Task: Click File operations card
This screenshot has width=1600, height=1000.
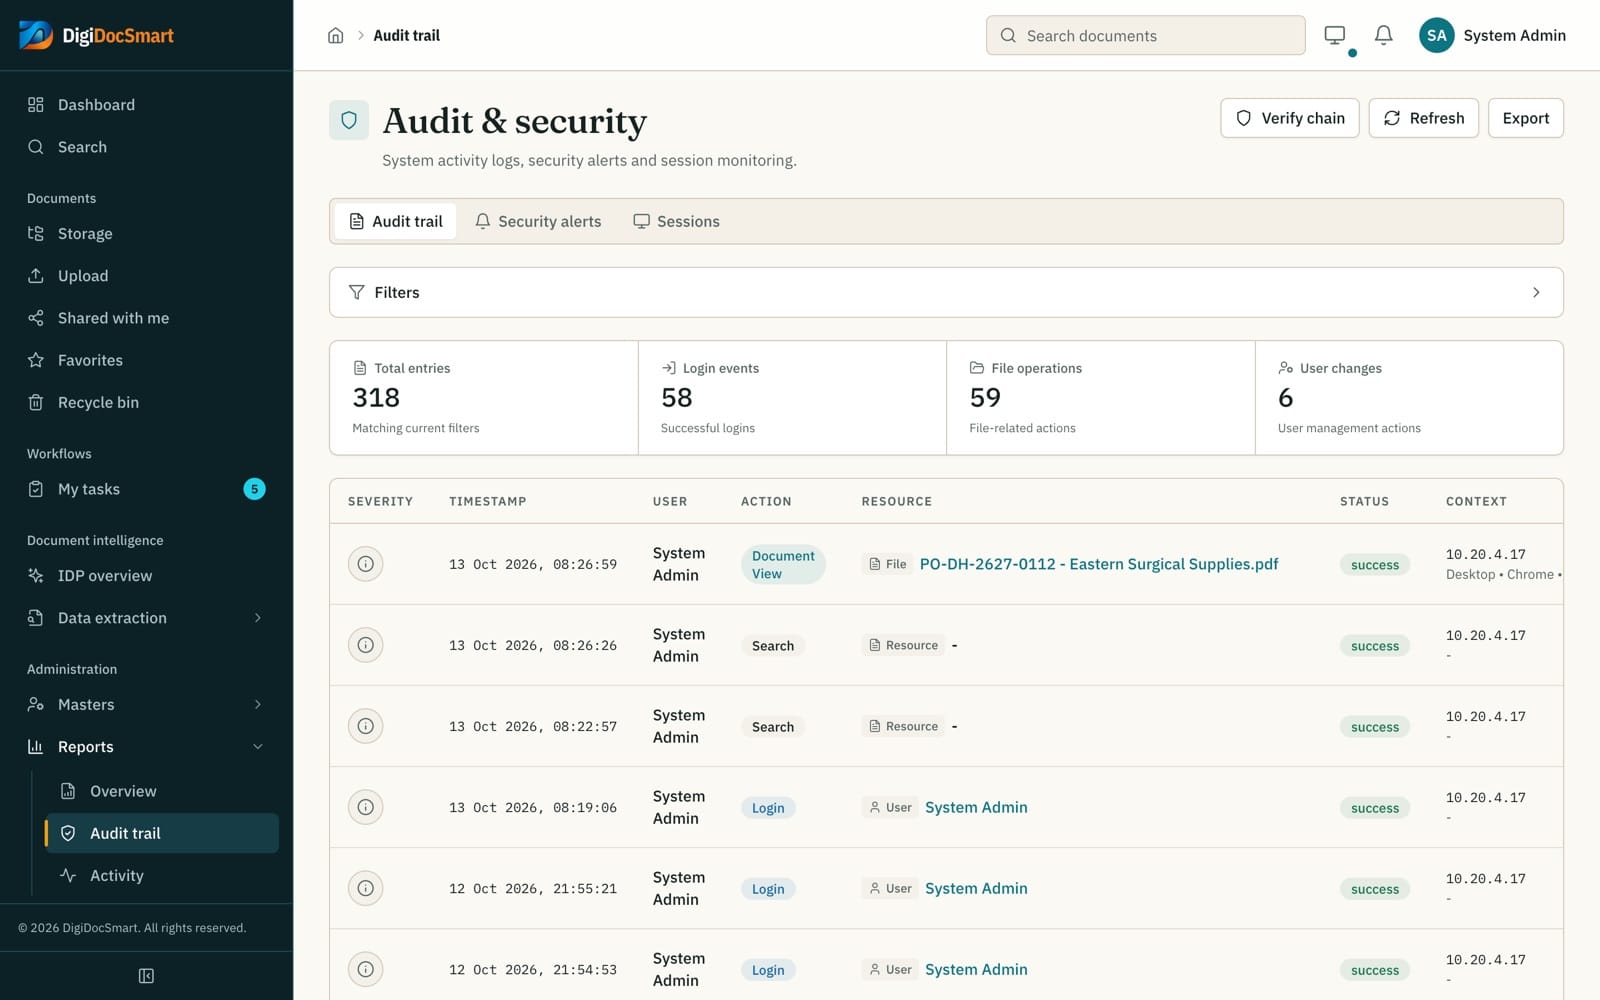Action: [x=1101, y=398]
